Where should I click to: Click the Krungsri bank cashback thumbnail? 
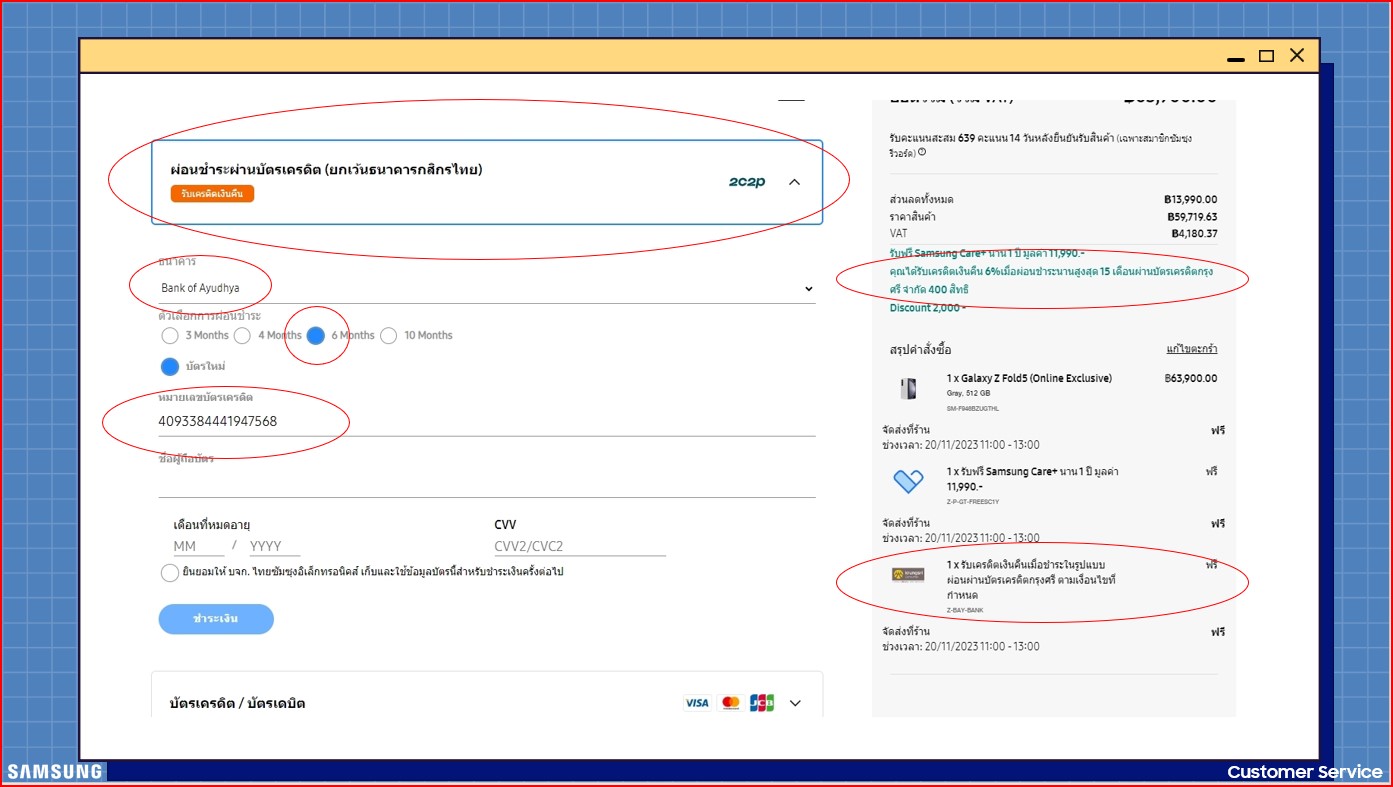click(908, 575)
